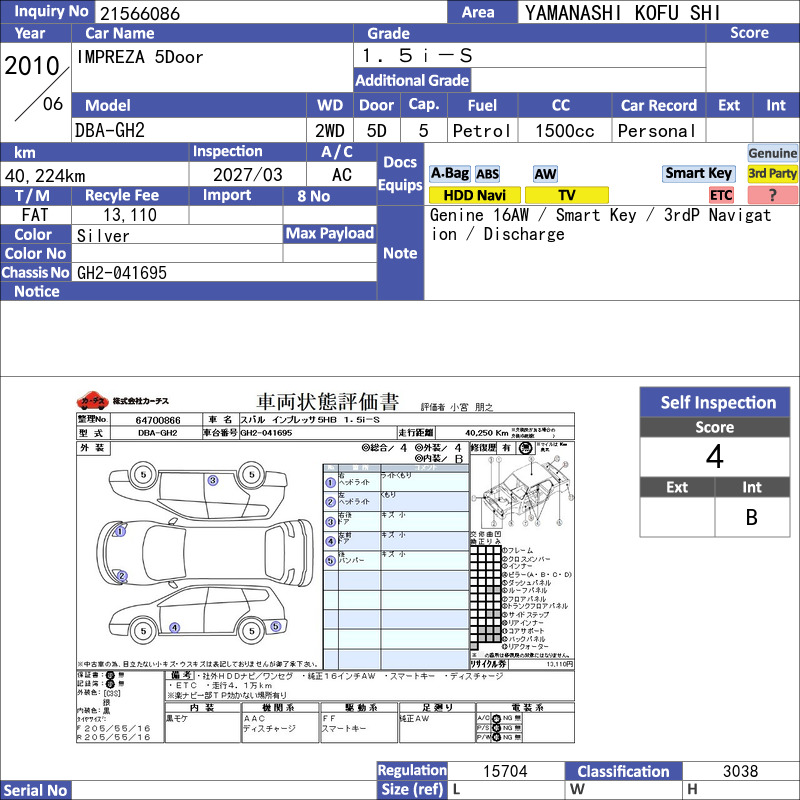Click damage marker 3 on the car diagram
The image size is (800, 800).
coord(213,480)
